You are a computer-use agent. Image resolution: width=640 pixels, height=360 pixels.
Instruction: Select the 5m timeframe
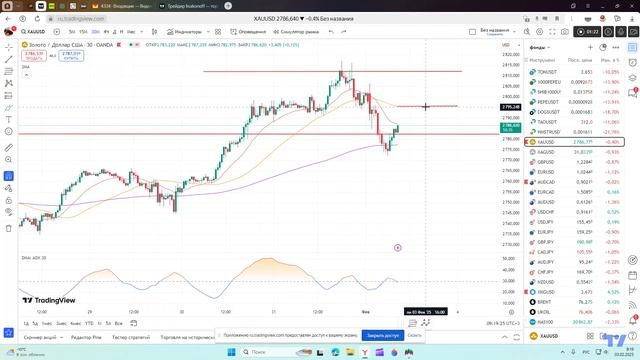click(x=72, y=31)
